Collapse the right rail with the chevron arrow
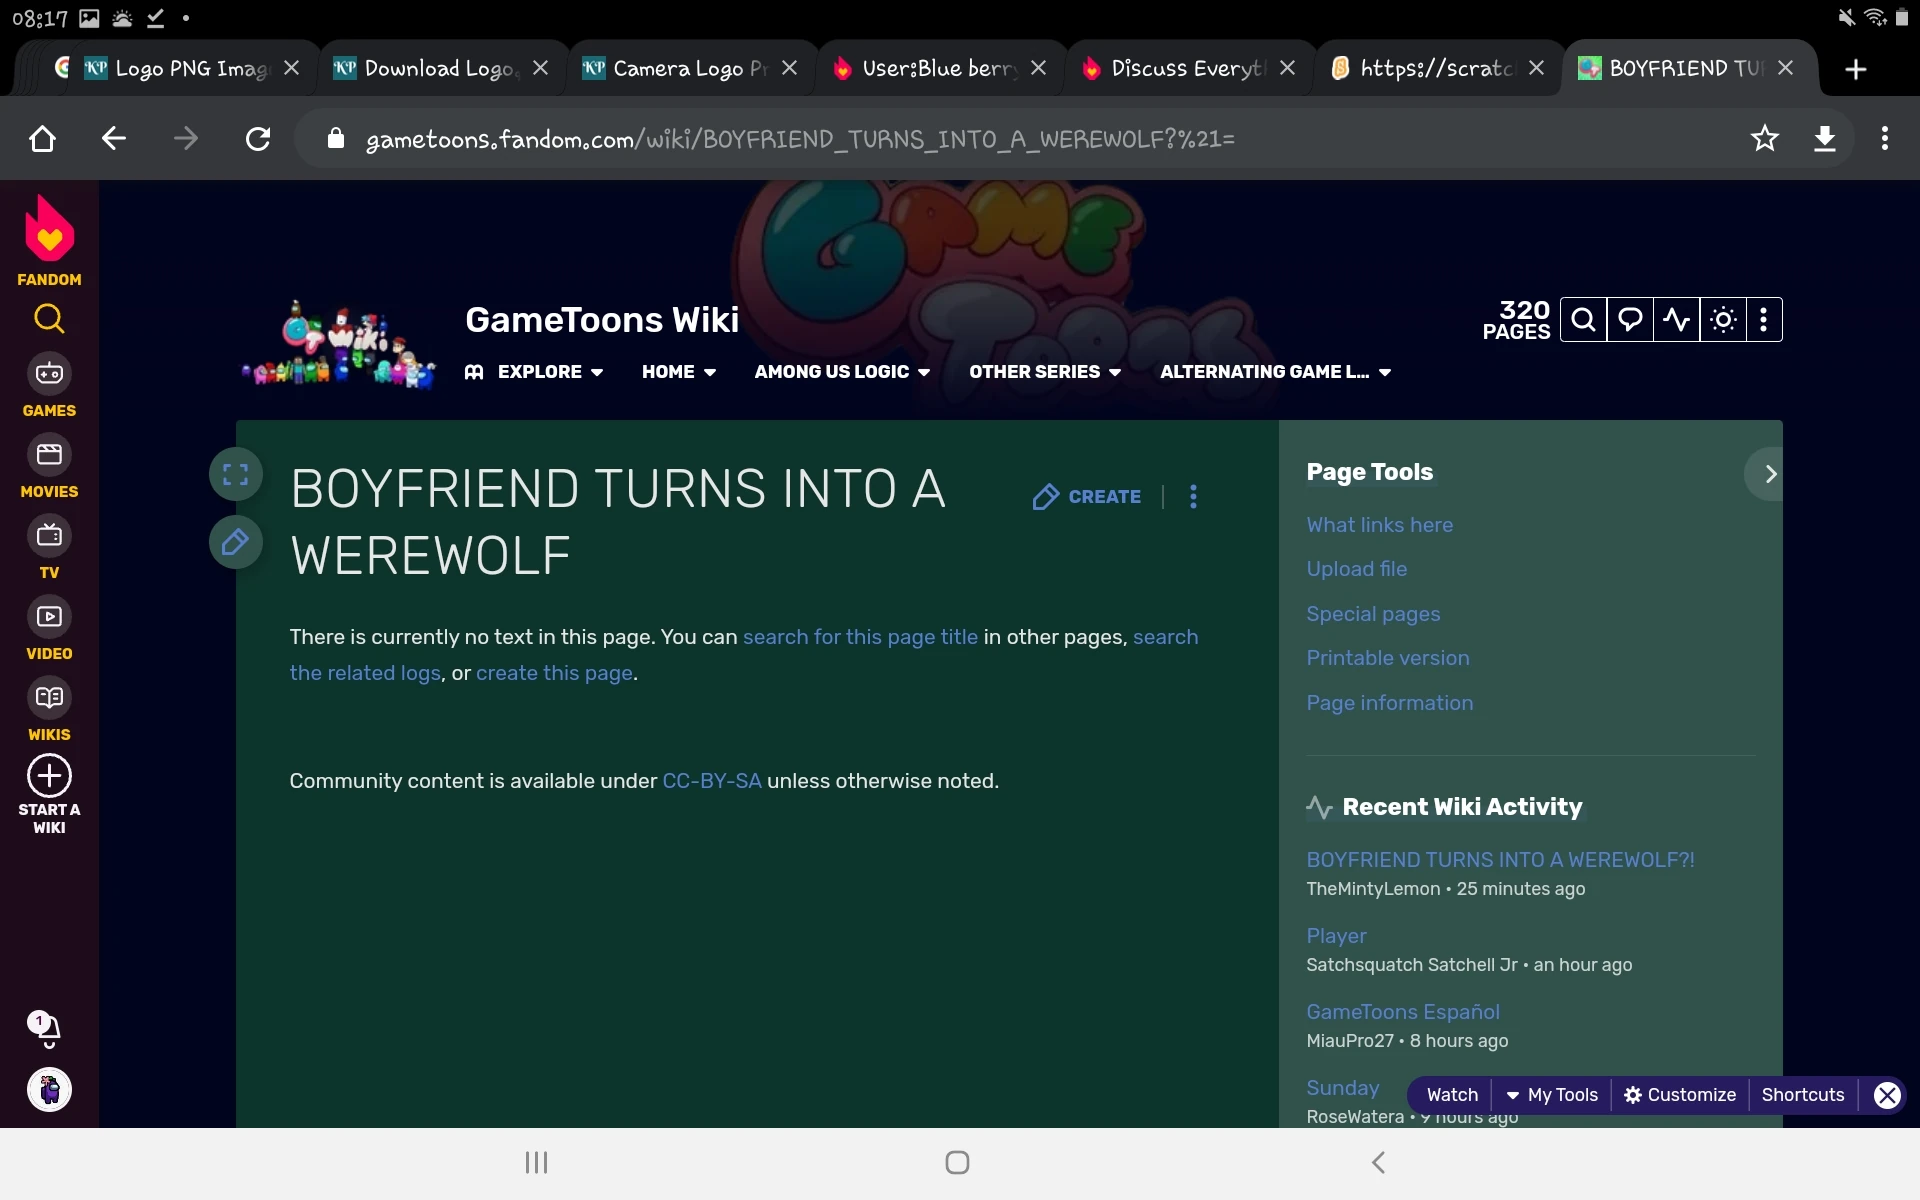This screenshot has height=1200, width=1920. (x=1770, y=474)
